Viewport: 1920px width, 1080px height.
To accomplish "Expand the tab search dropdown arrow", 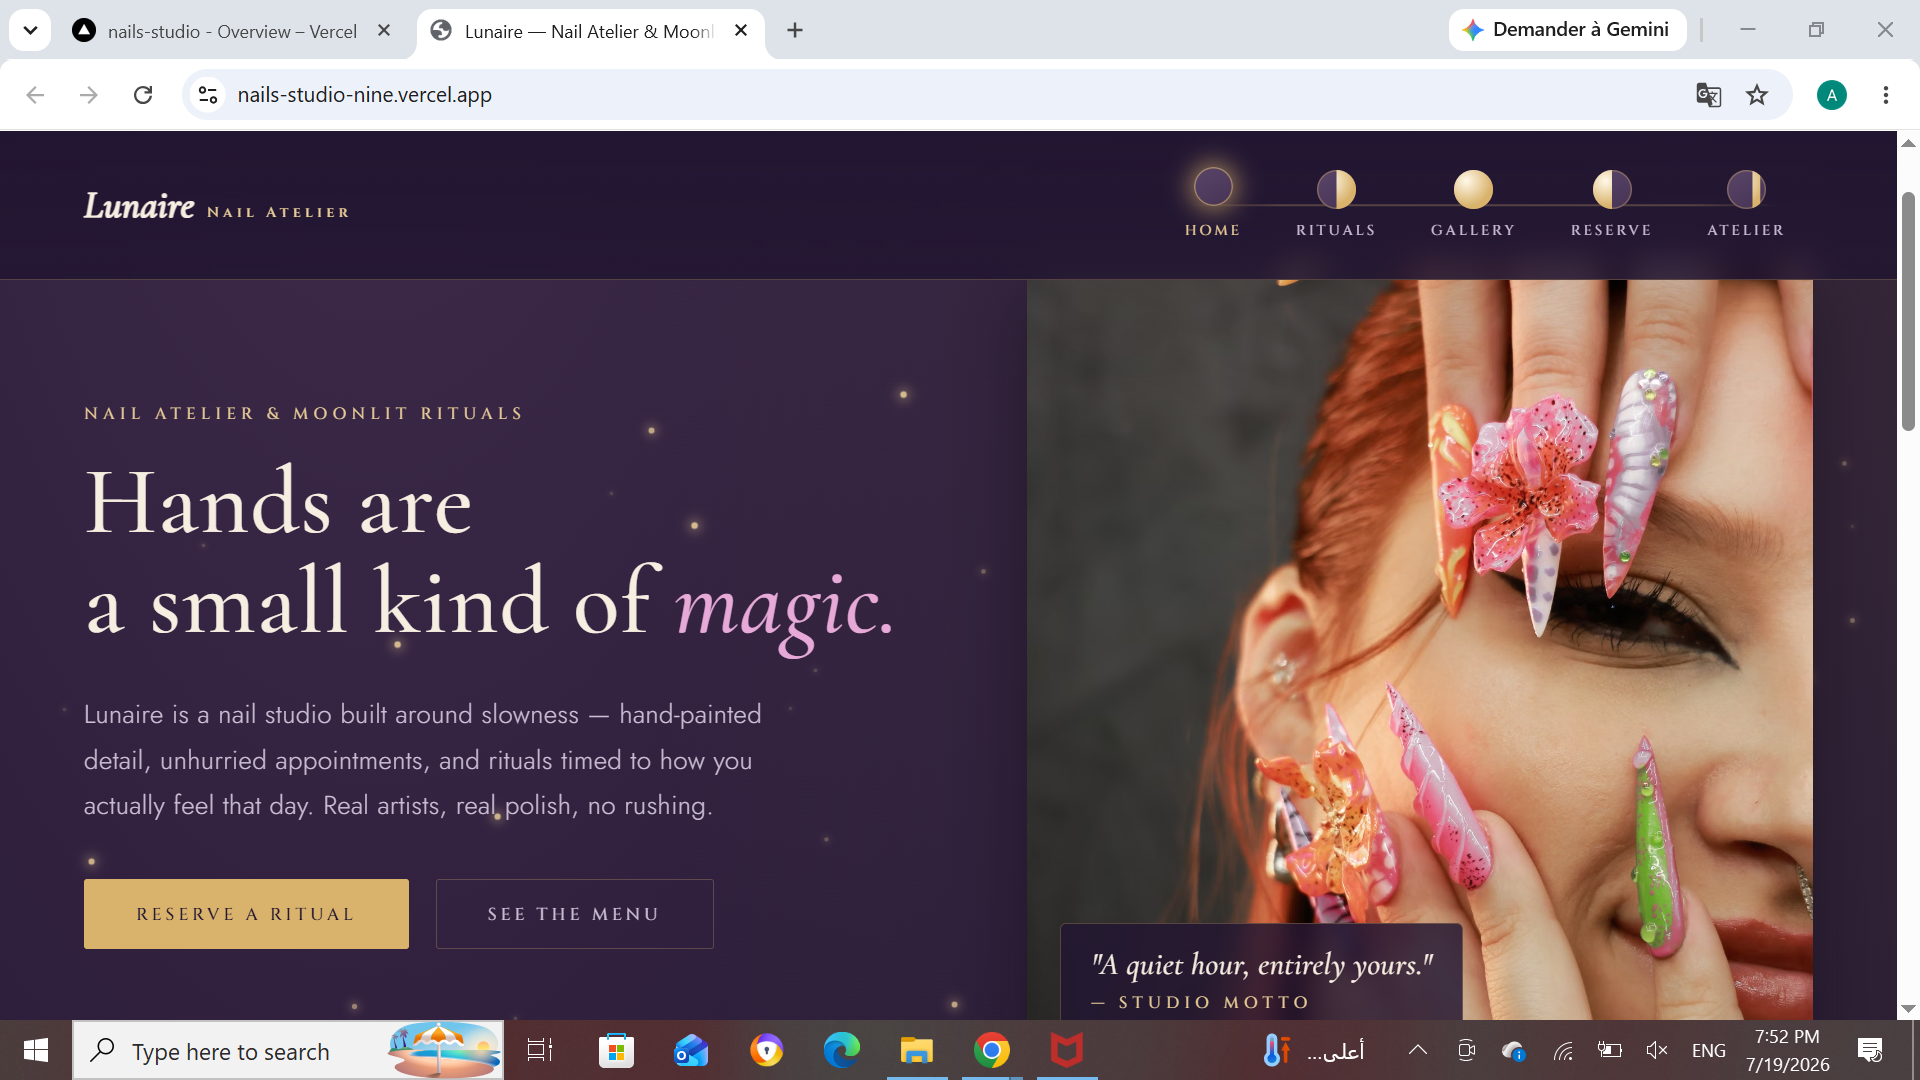I will (x=30, y=30).
